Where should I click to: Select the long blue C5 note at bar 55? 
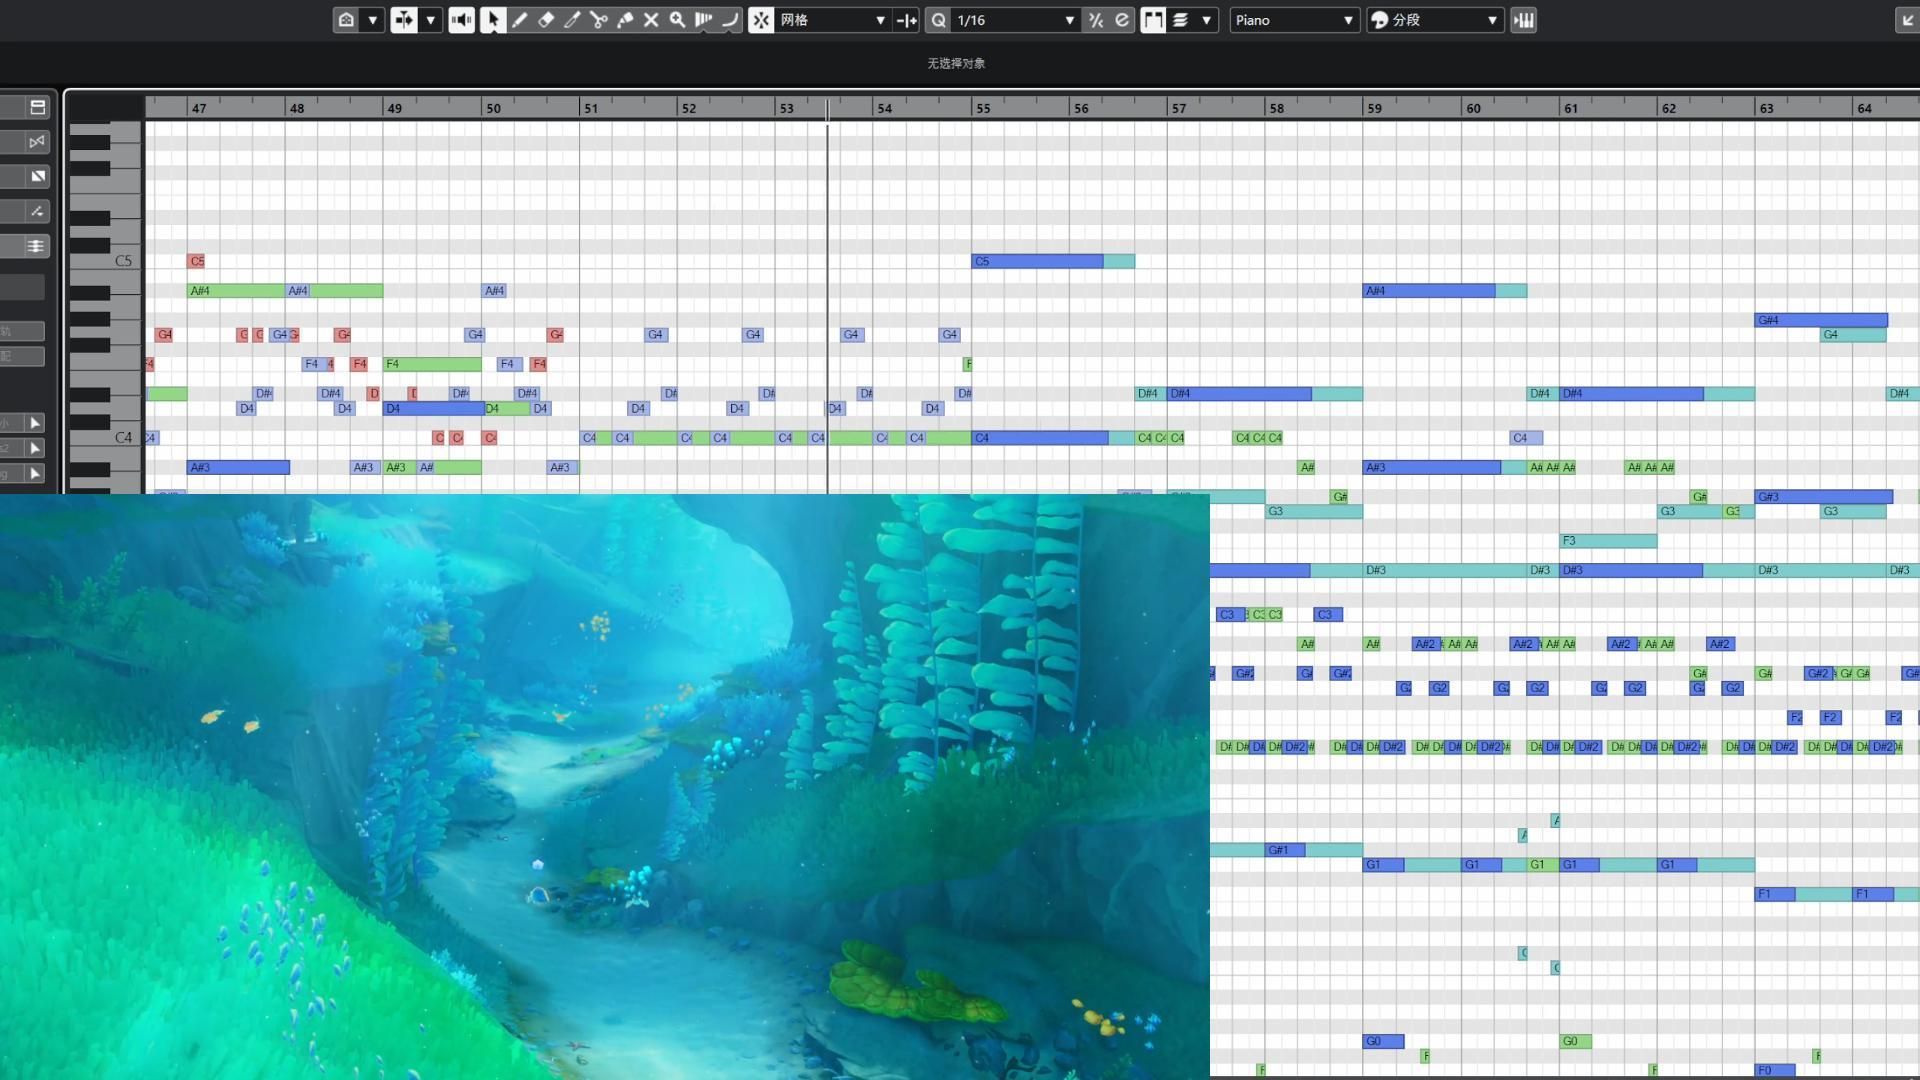1037,261
